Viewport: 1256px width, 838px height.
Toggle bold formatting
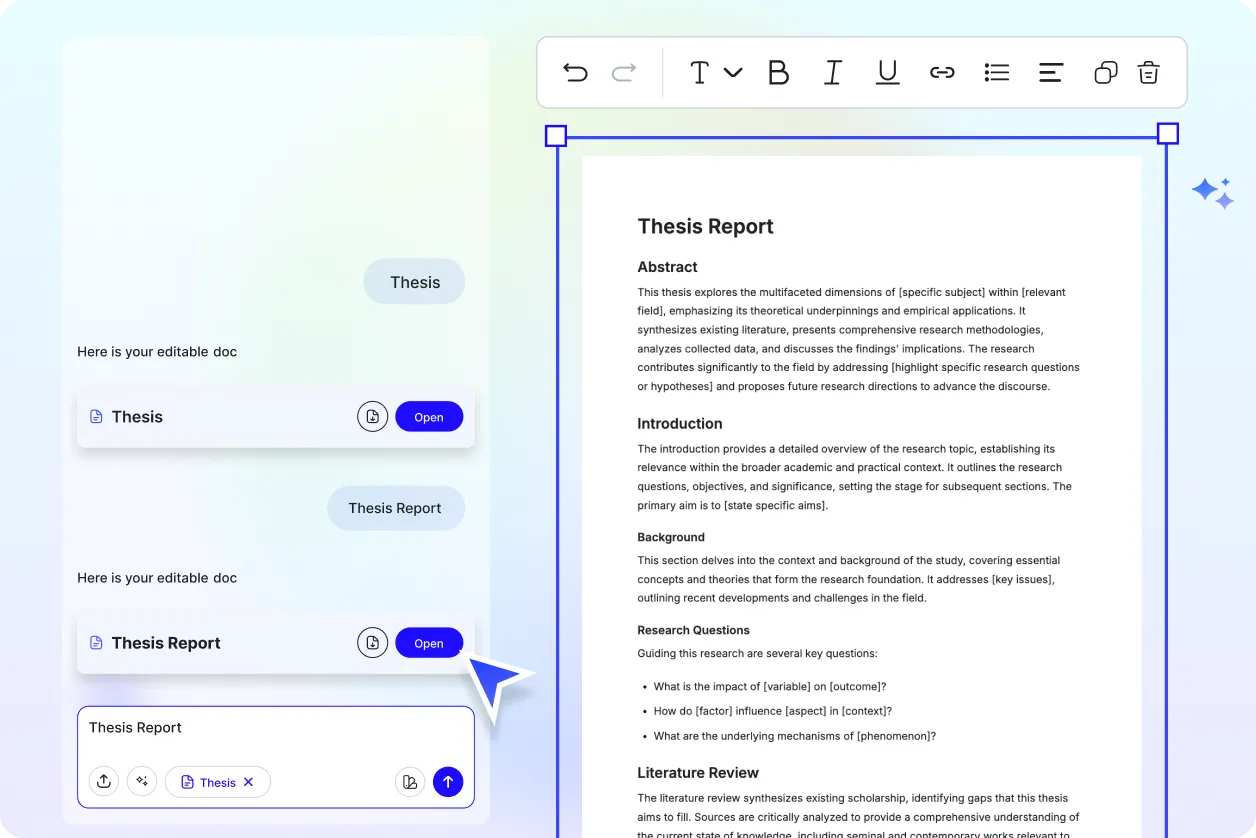pos(778,72)
